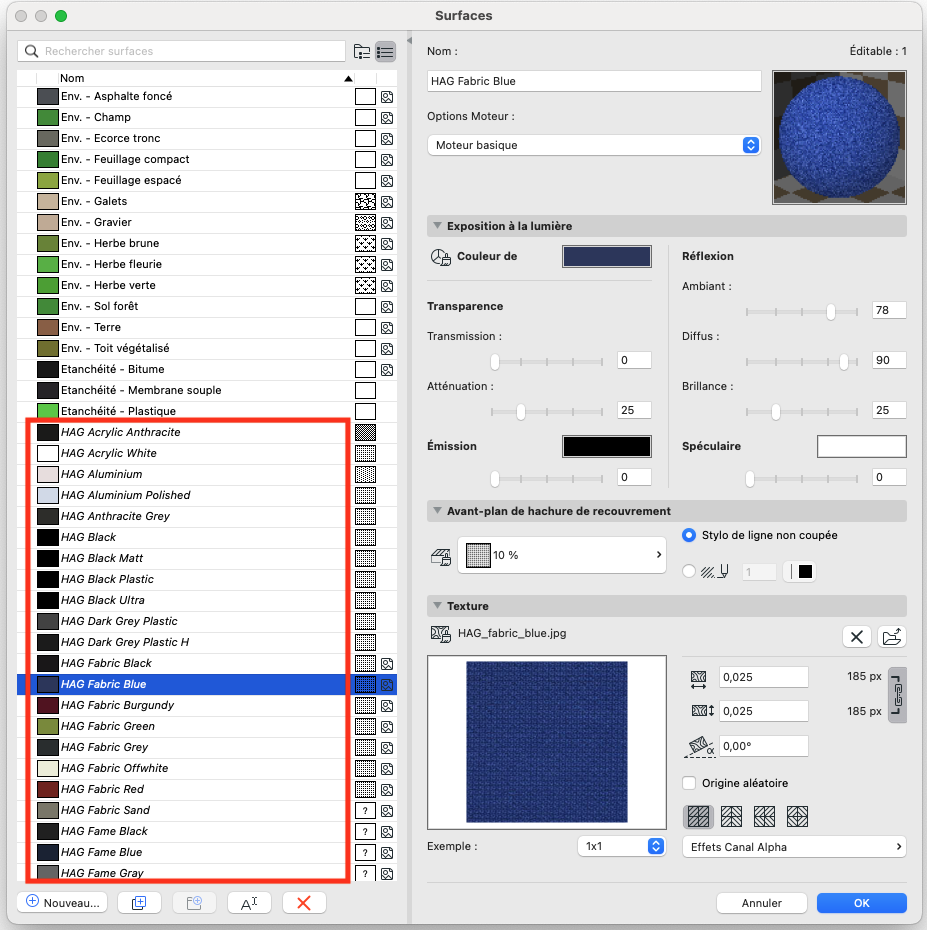Screen dimensions: 927x930
Task: Click the texture file icon next to HAG_fabric_blue.jpg
Action: (441, 634)
